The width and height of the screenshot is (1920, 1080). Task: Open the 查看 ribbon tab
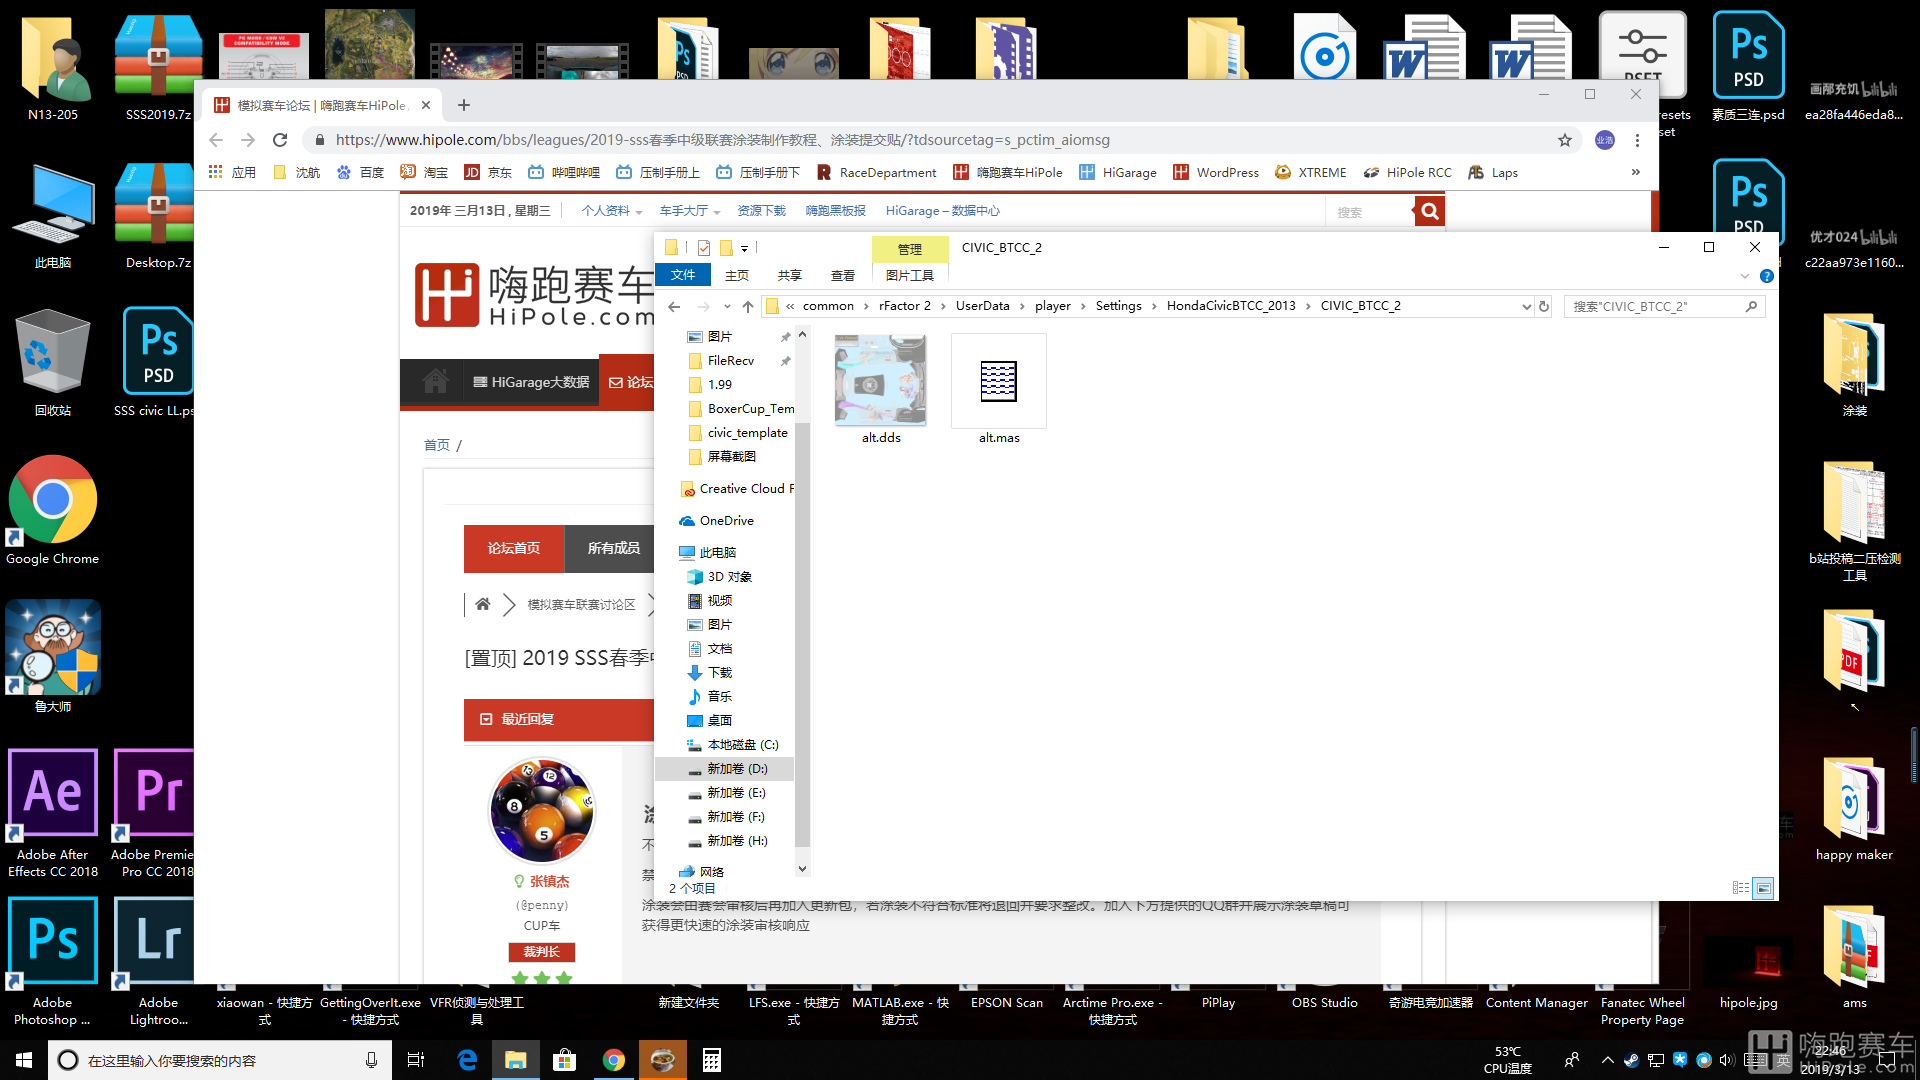(x=843, y=275)
